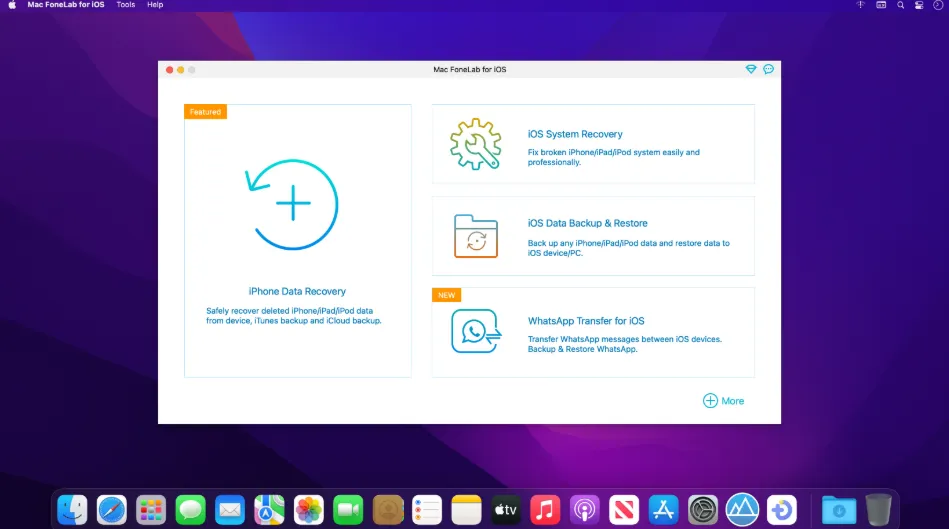Open the Downloads folder in the dock

coord(839,510)
